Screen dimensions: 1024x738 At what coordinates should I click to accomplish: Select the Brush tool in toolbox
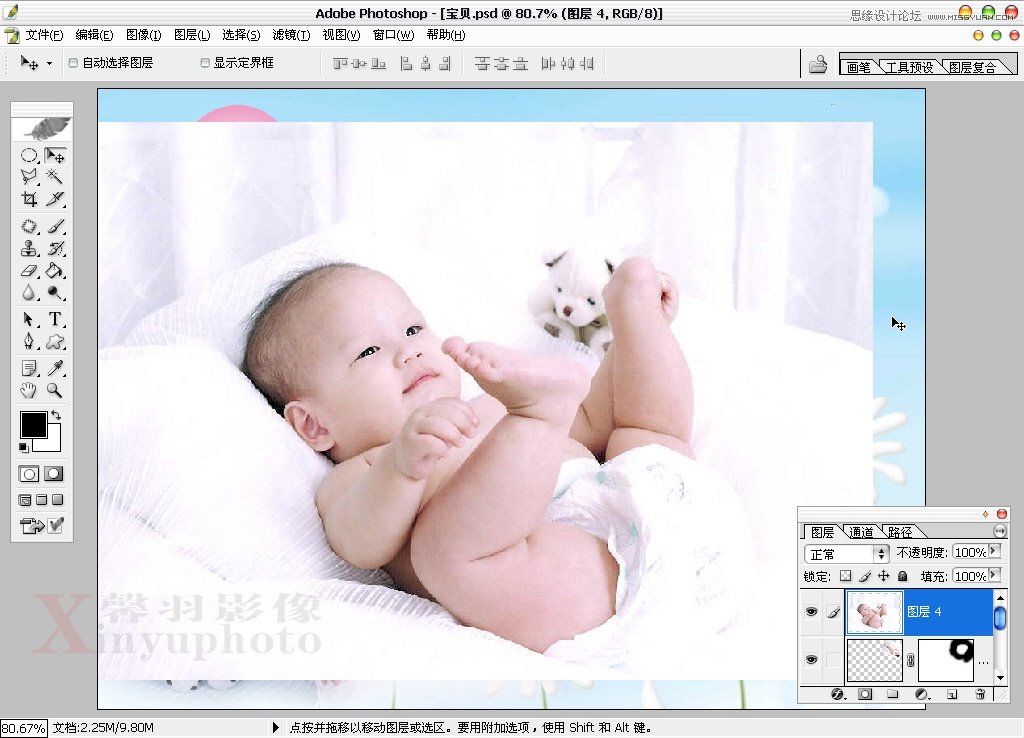[x=55, y=227]
